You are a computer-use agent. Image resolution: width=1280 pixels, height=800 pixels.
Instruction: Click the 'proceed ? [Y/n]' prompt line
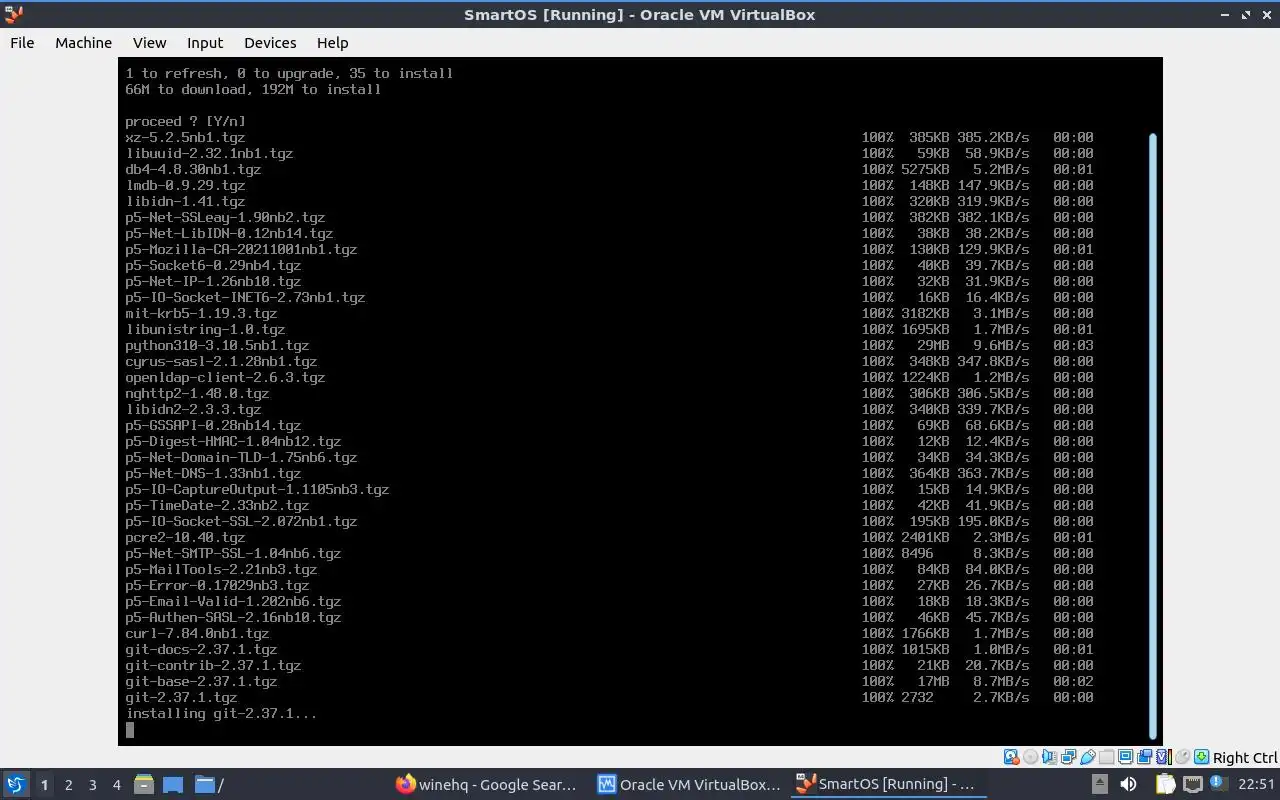(185, 121)
